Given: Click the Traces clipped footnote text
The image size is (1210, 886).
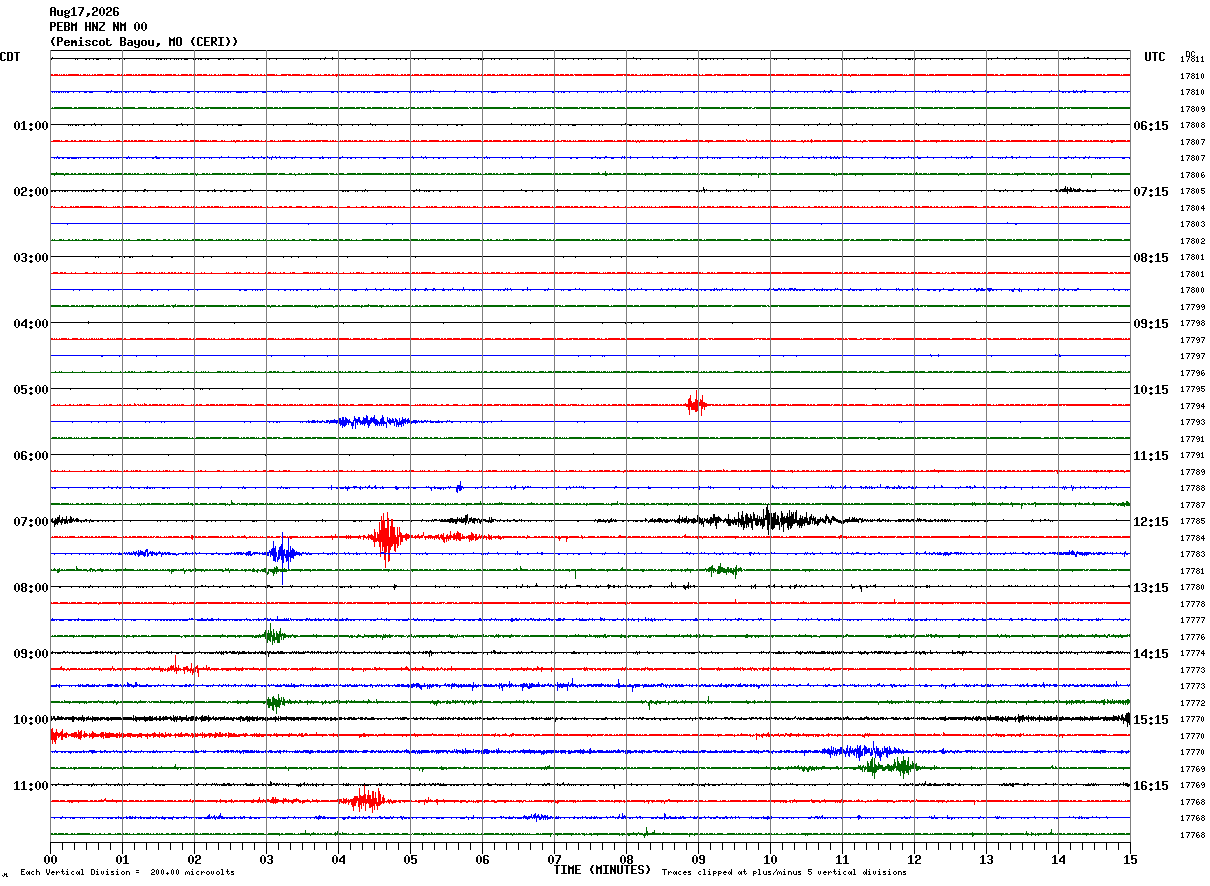Looking at the screenshot, I should (x=784, y=873).
